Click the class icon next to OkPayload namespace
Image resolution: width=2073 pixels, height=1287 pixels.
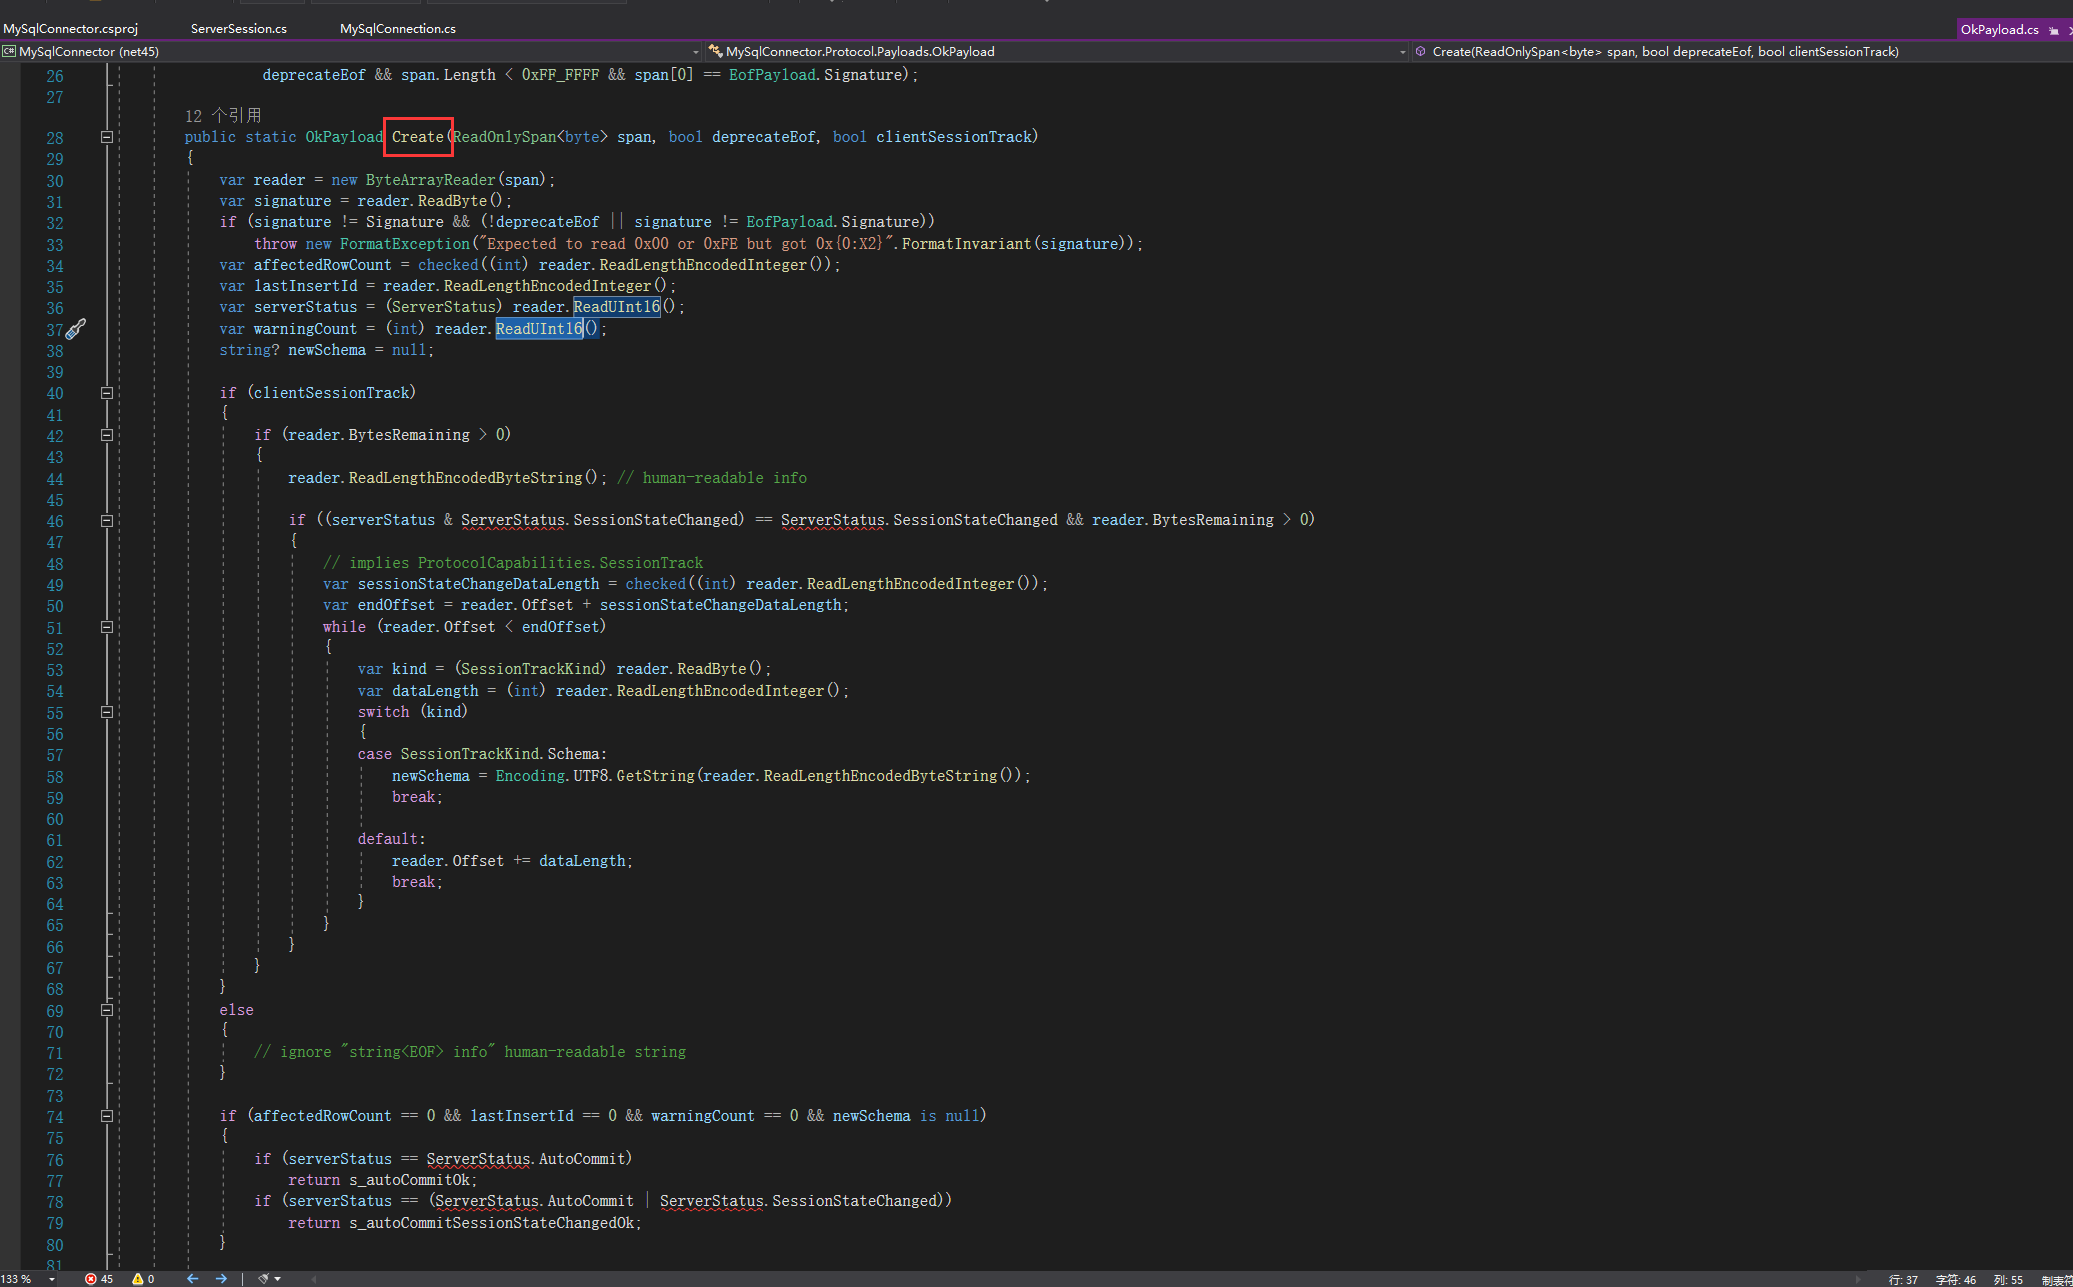pos(716,51)
